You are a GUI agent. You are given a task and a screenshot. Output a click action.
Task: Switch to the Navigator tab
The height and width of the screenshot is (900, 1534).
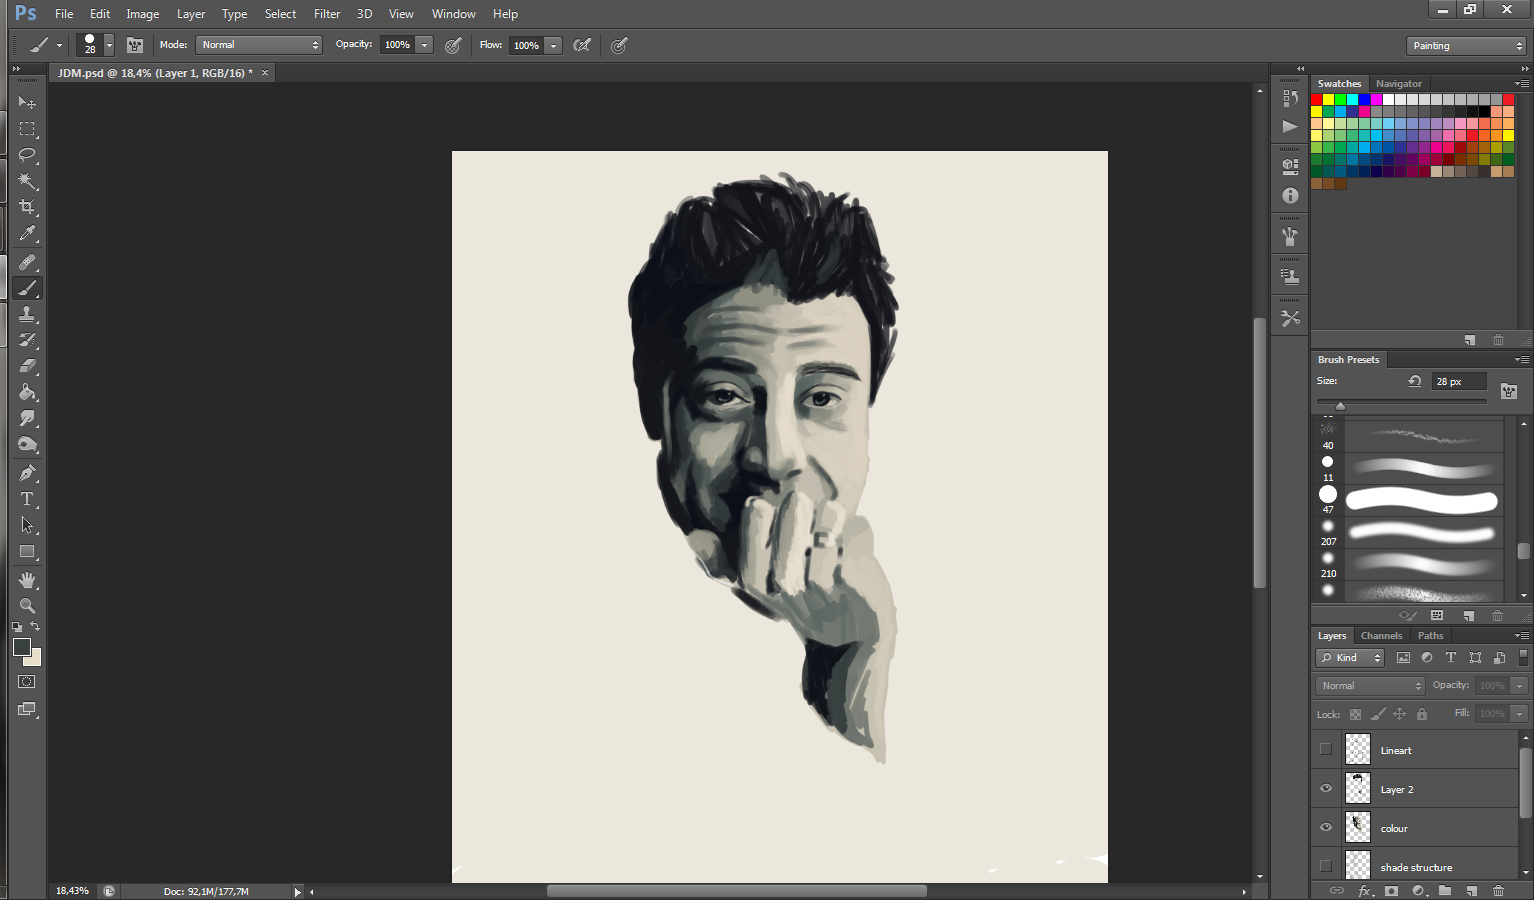(x=1398, y=84)
